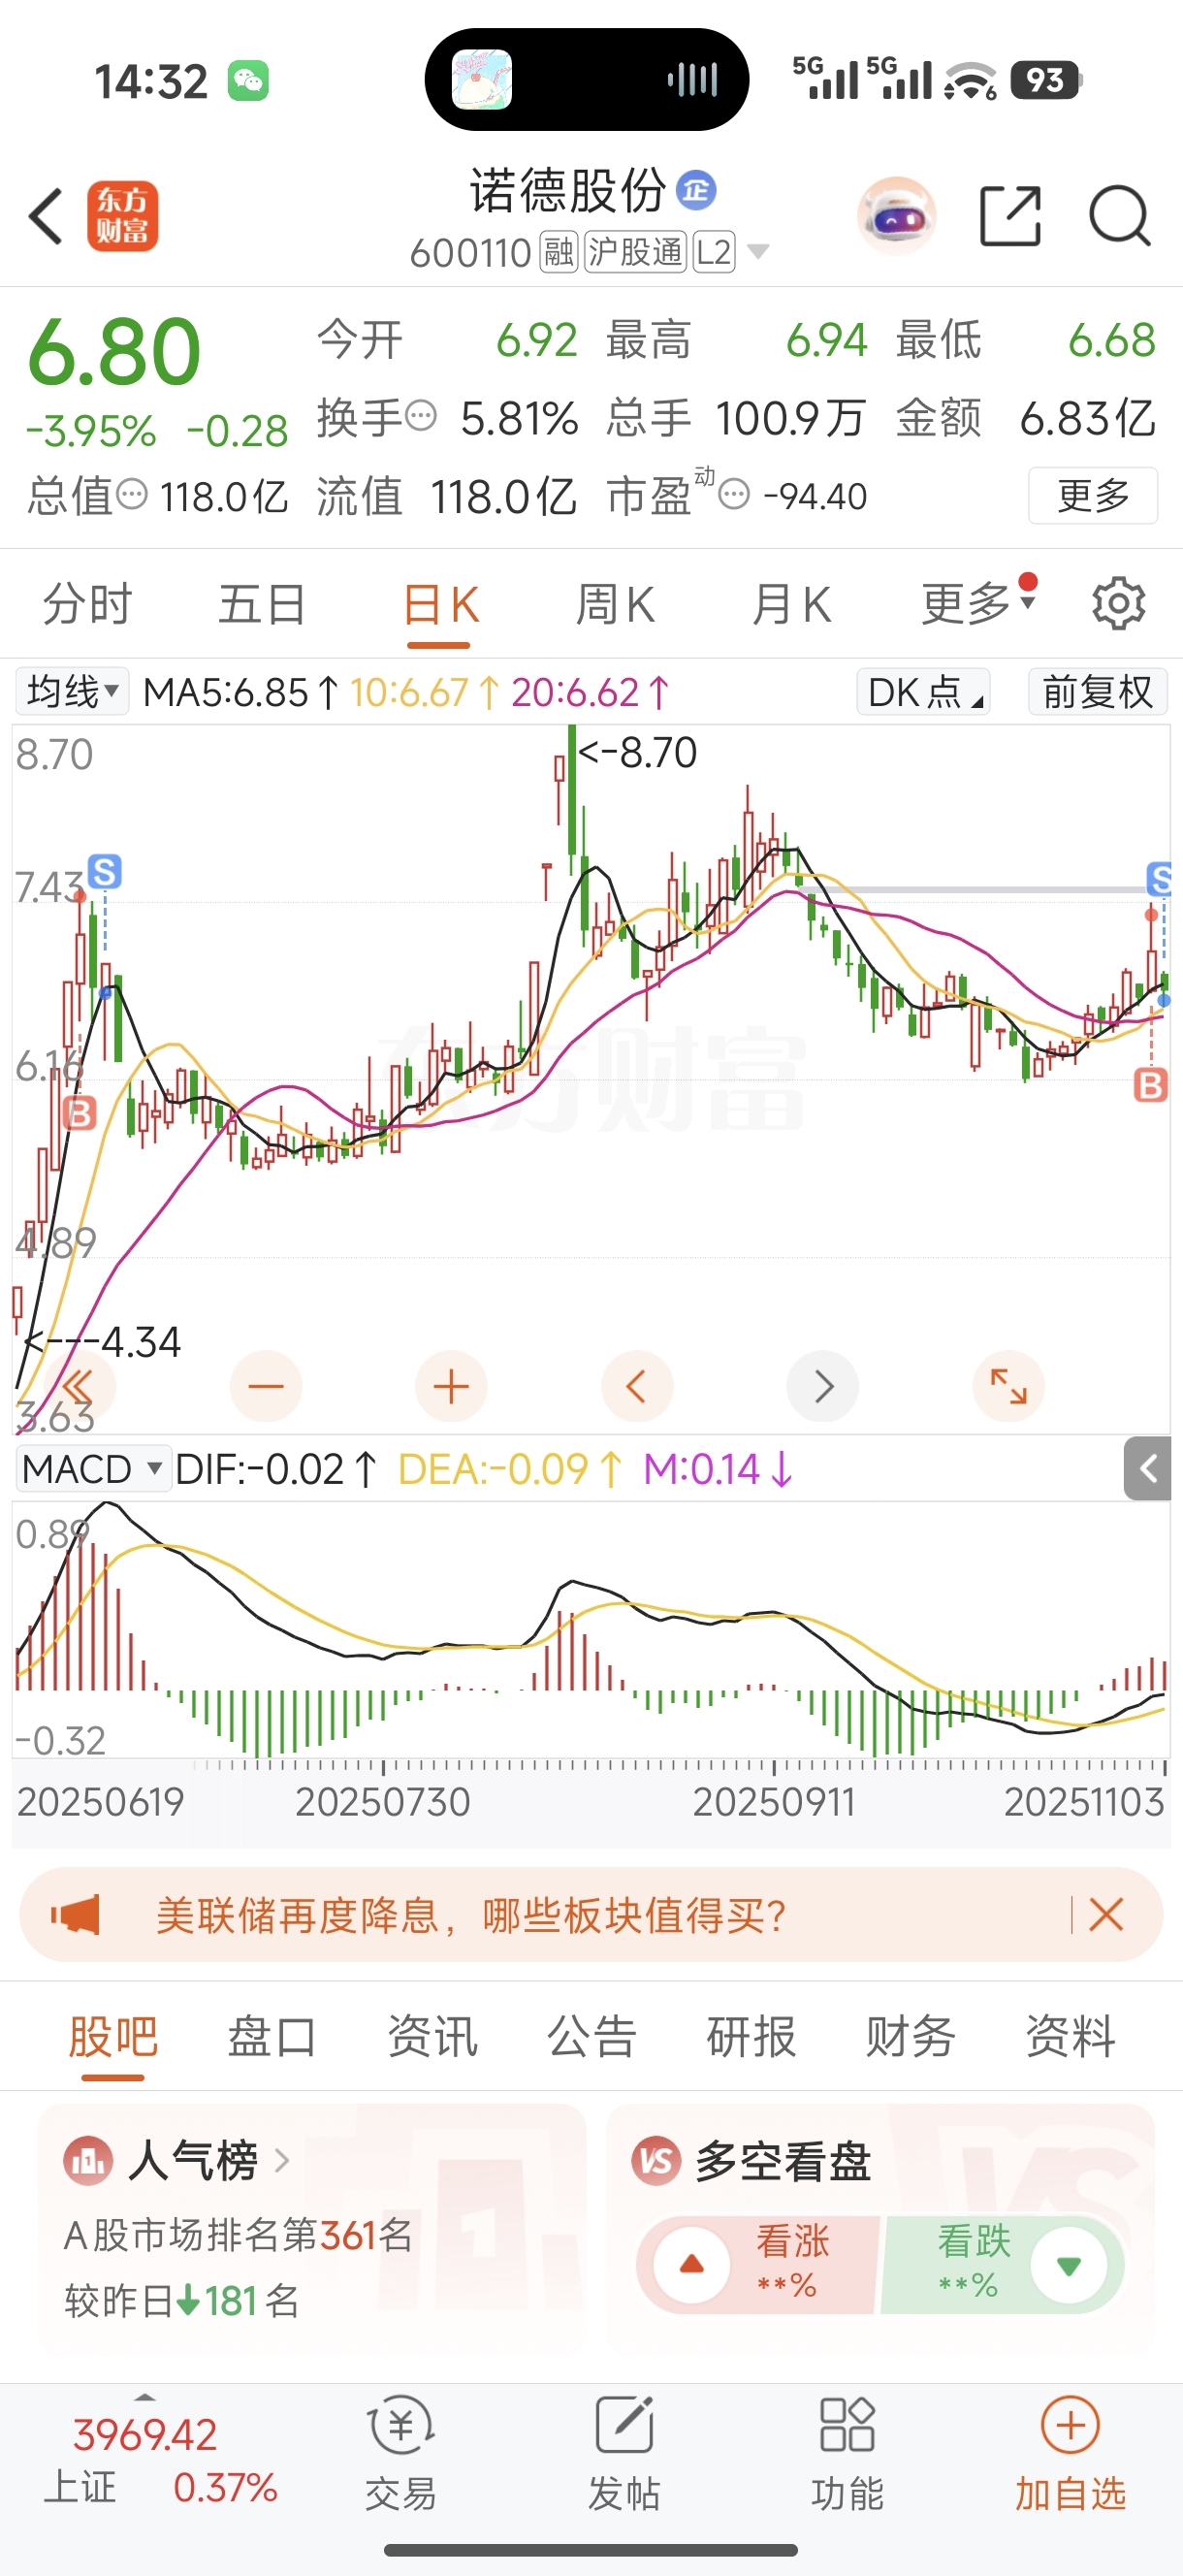The width and height of the screenshot is (1183, 2576).
Task: Open the 资讯 tab
Action: coord(432,2036)
